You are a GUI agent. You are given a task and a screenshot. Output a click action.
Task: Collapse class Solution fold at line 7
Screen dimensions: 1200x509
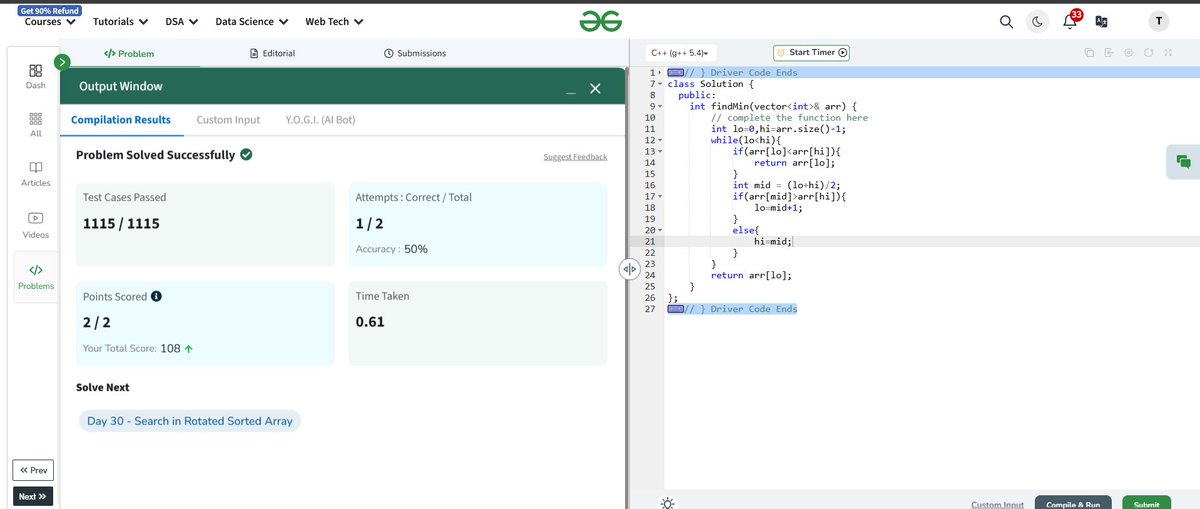coord(660,84)
